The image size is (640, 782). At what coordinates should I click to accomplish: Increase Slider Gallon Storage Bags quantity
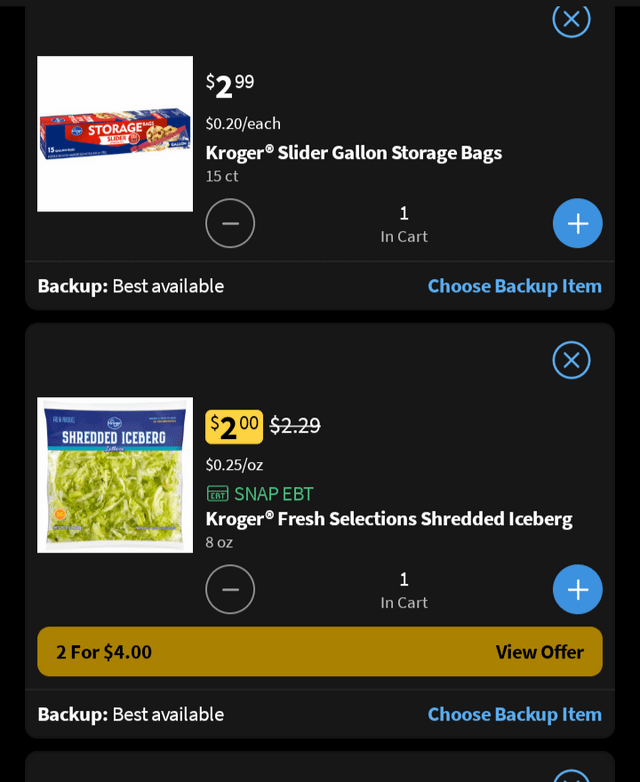pyautogui.click(x=578, y=223)
